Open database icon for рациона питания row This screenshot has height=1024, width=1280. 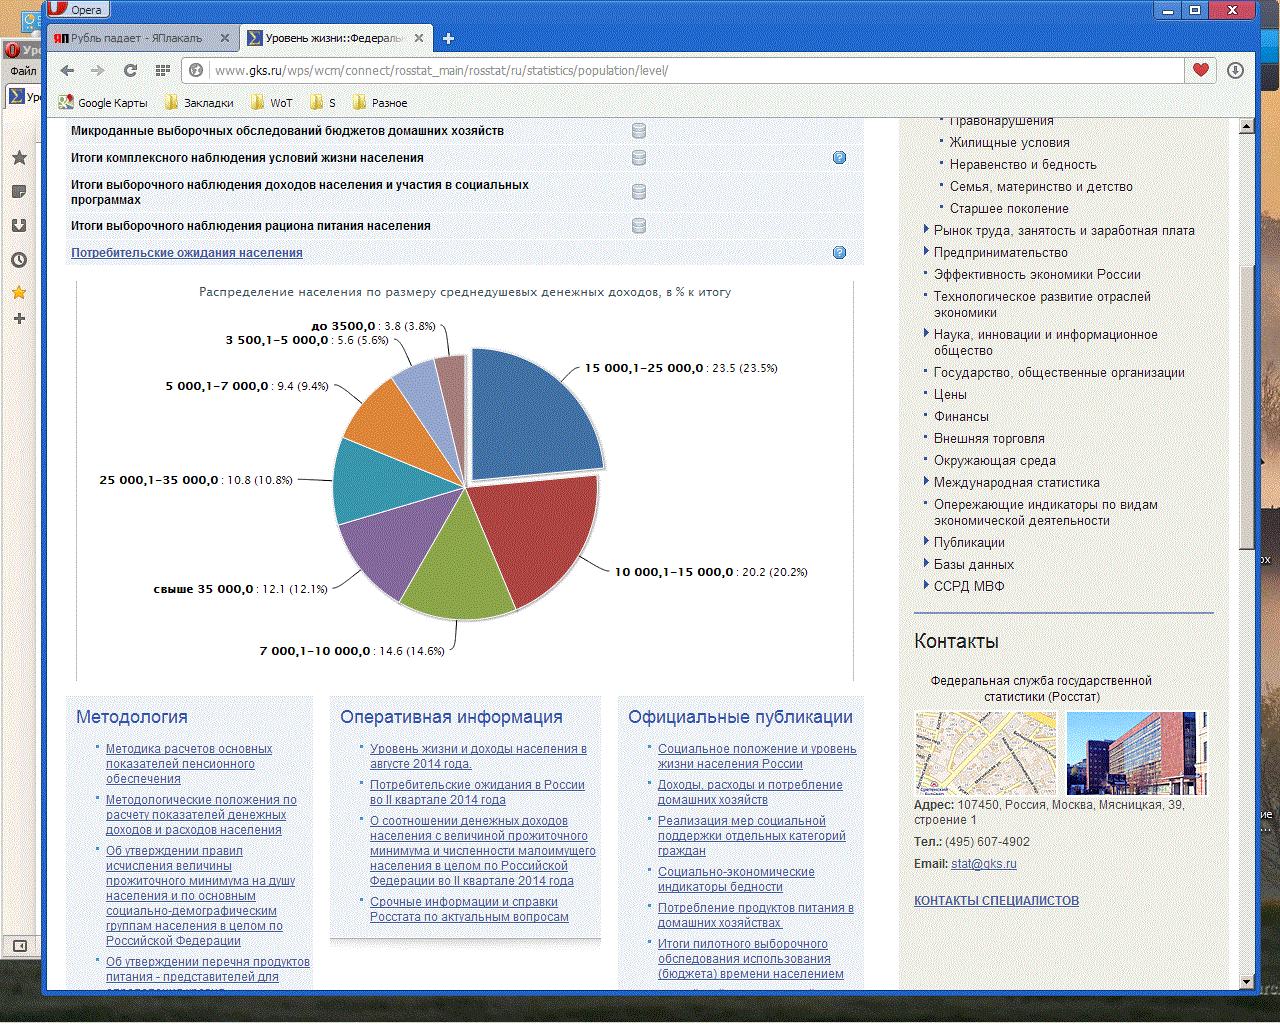tap(639, 226)
